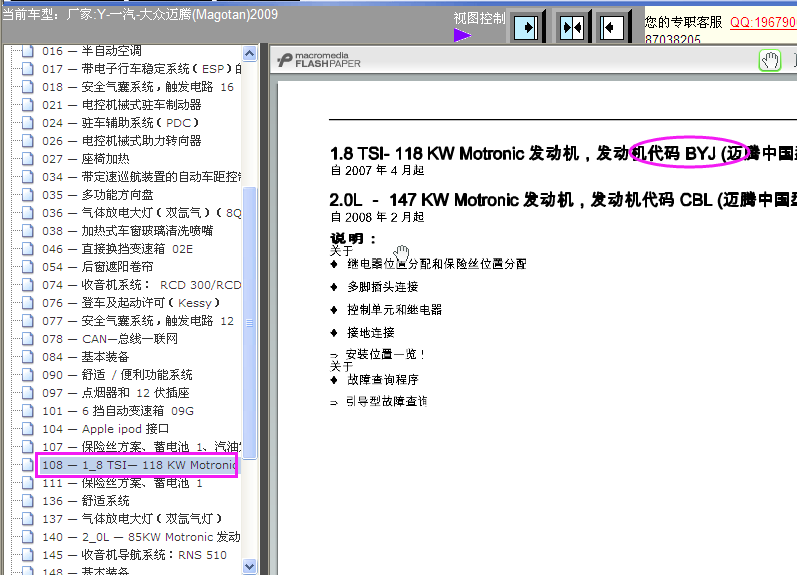Open item 140 2_0L 85KW Motronic
797x575 pixels.
141,537
